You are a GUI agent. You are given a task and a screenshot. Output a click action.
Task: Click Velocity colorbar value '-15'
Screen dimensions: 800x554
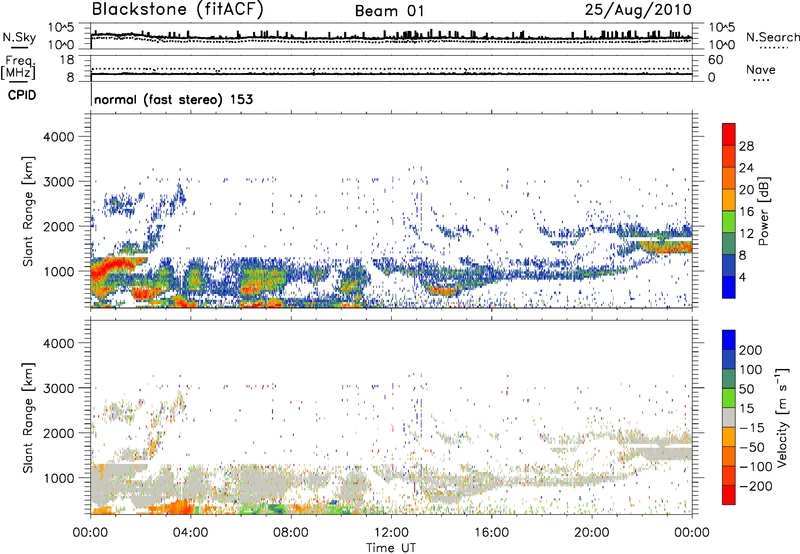(x=752, y=428)
